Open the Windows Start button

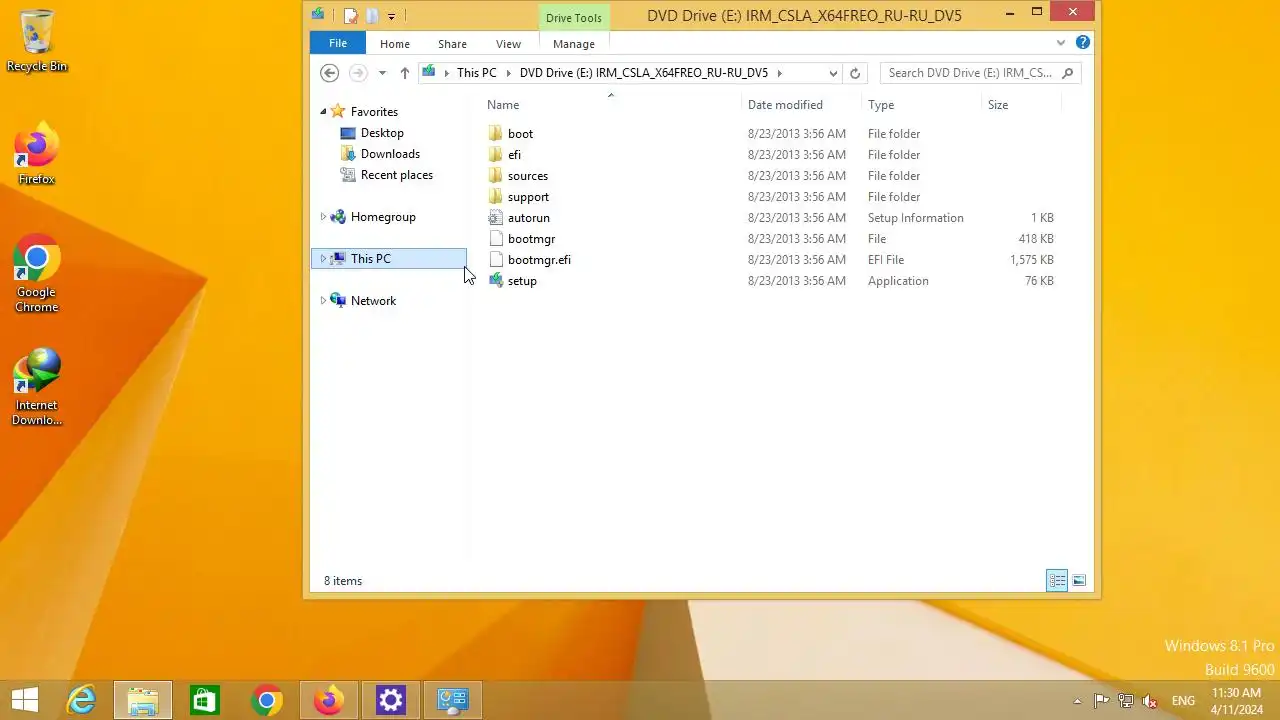pos(25,700)
